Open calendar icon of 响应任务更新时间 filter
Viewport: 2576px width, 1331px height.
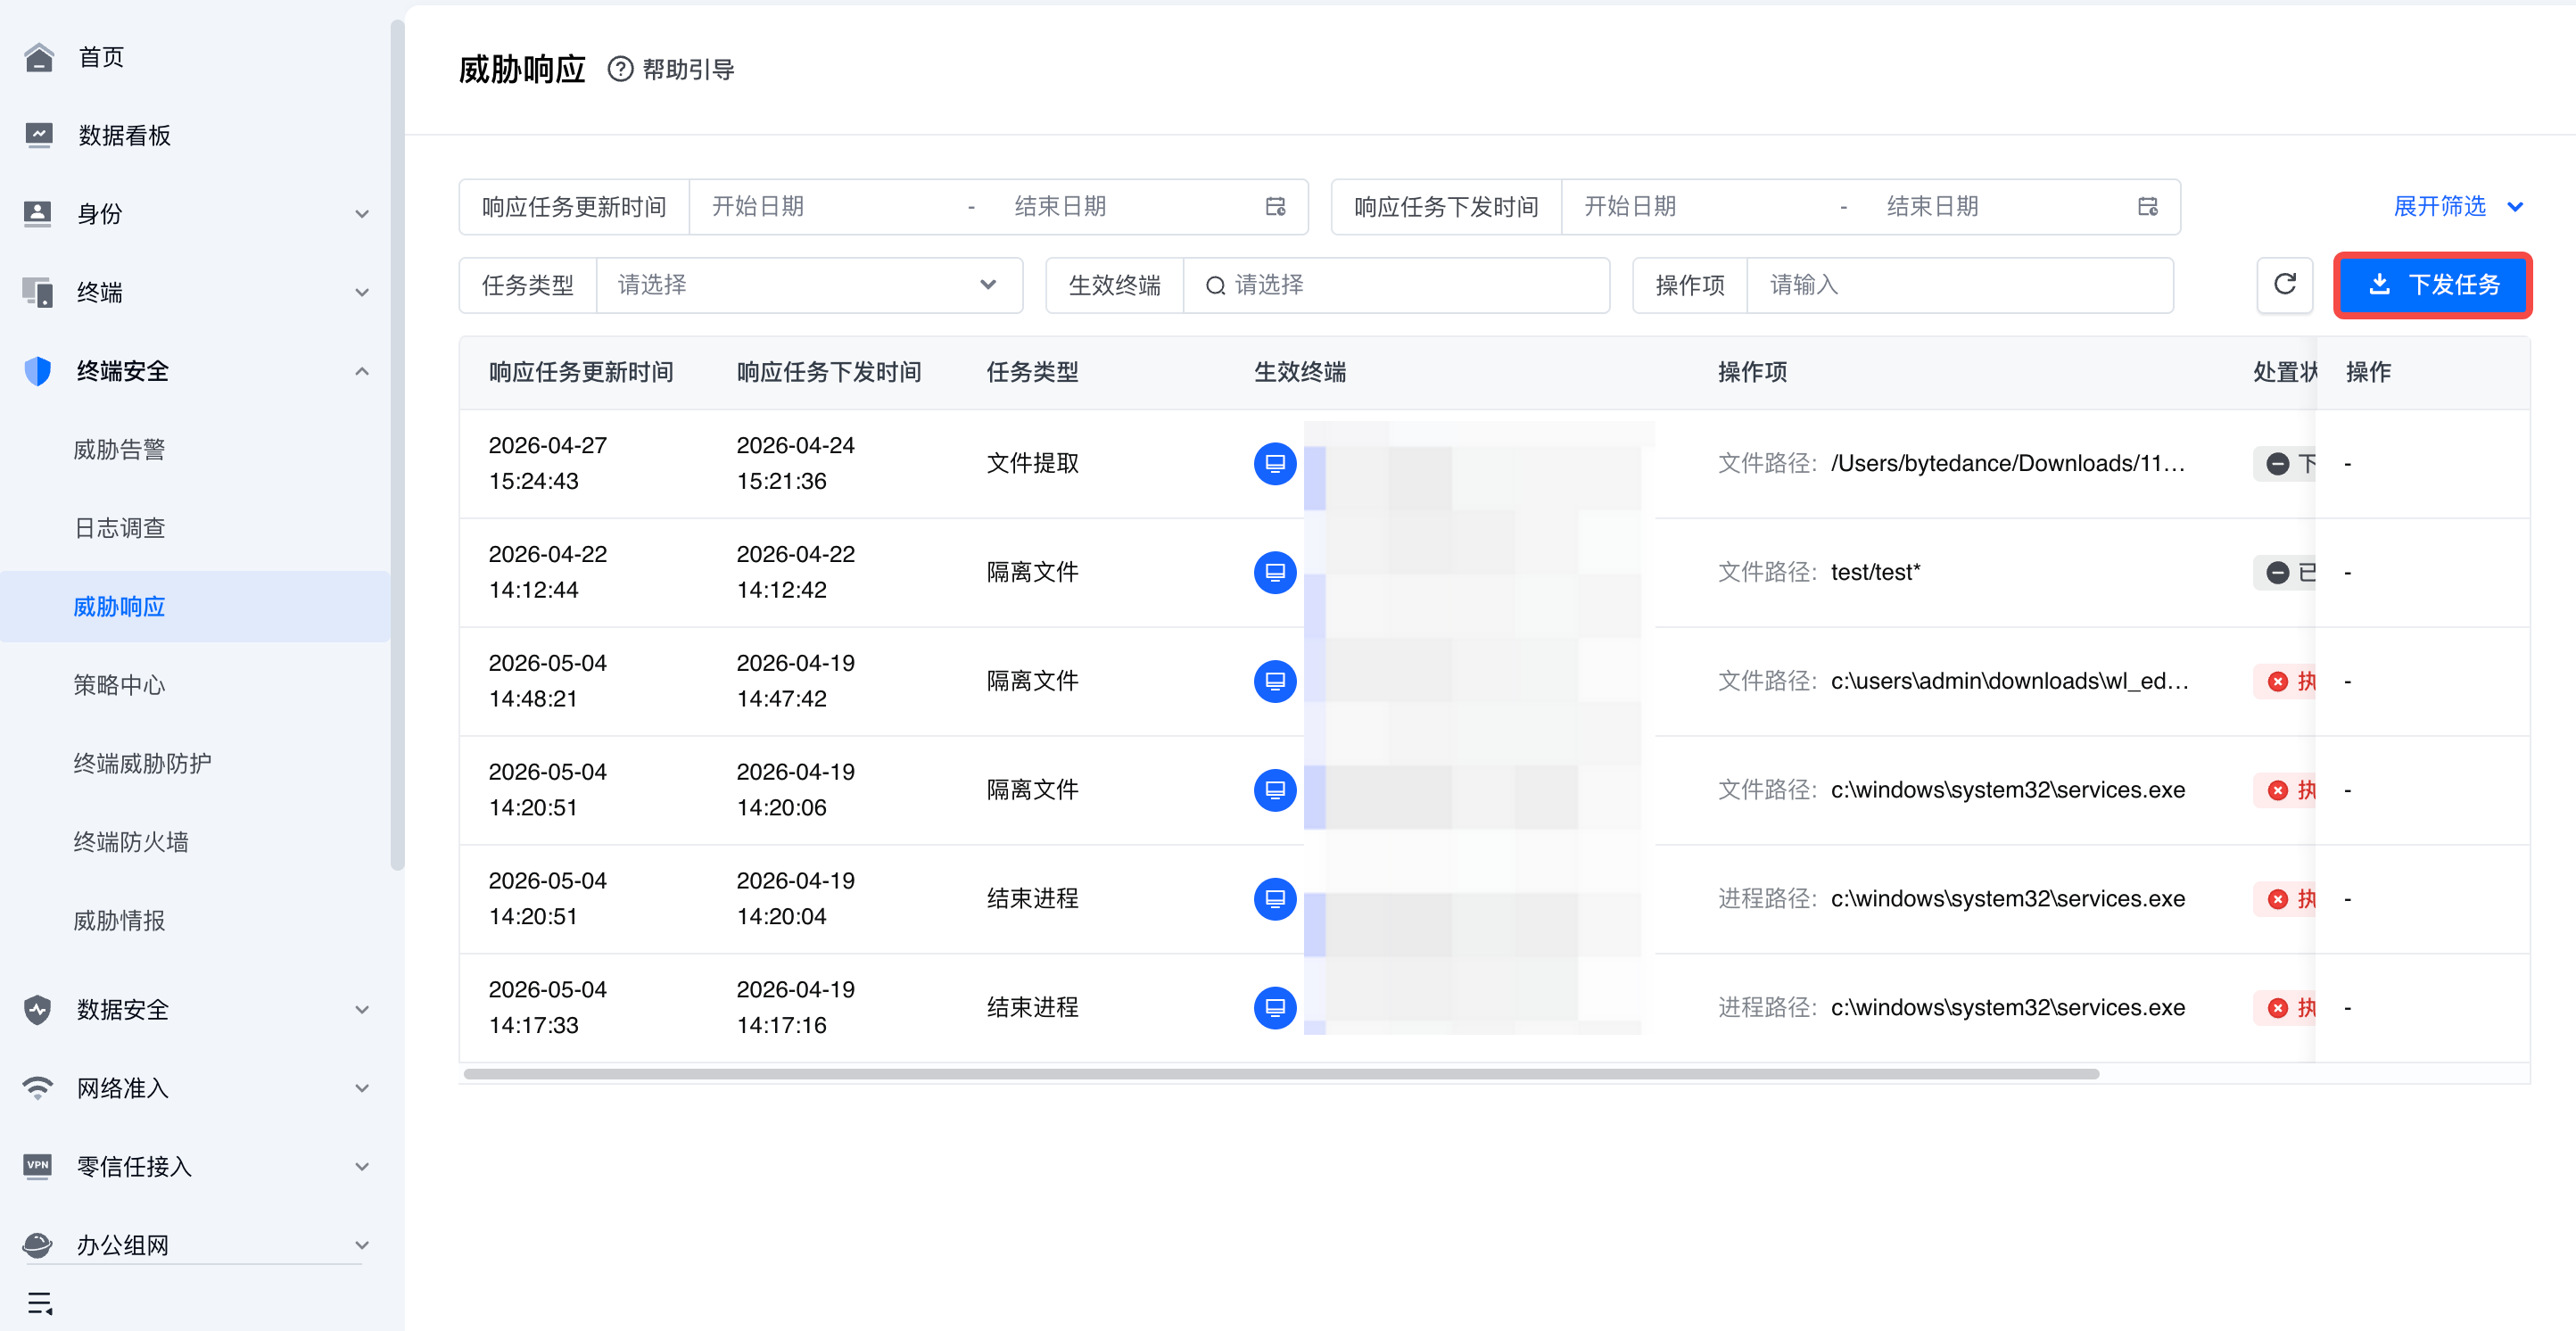(x=1275, y=207)
